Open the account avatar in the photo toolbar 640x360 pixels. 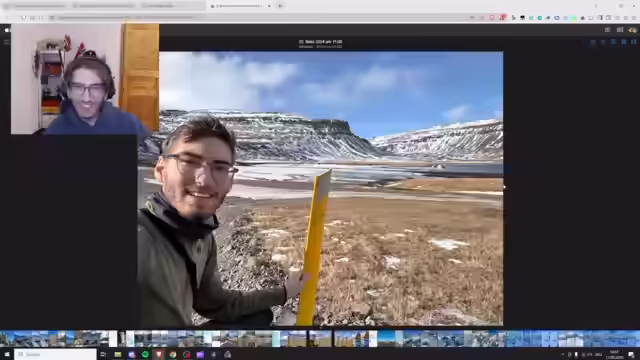pyautogui.click(x=633, y=30)
